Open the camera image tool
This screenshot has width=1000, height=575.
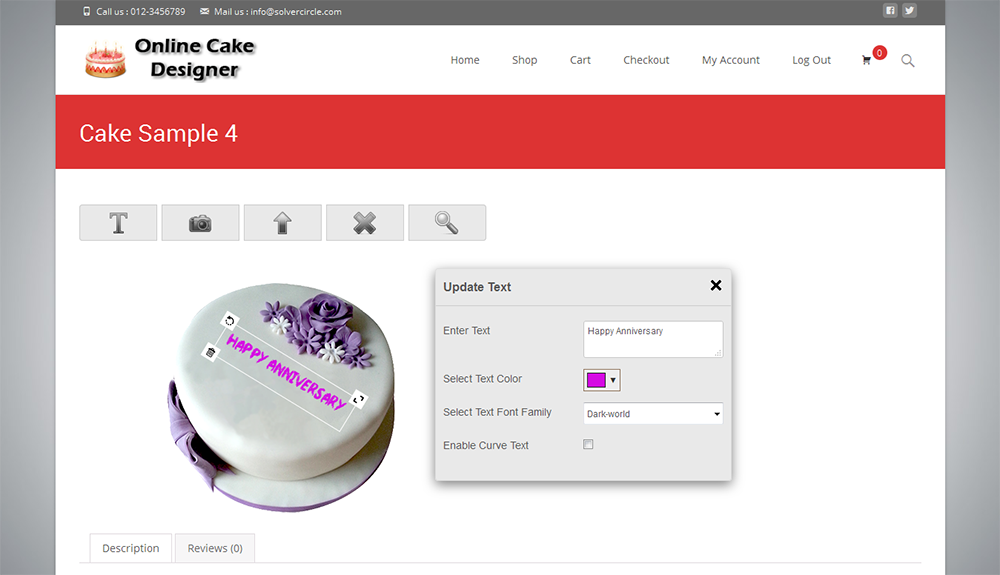point(200,222)
